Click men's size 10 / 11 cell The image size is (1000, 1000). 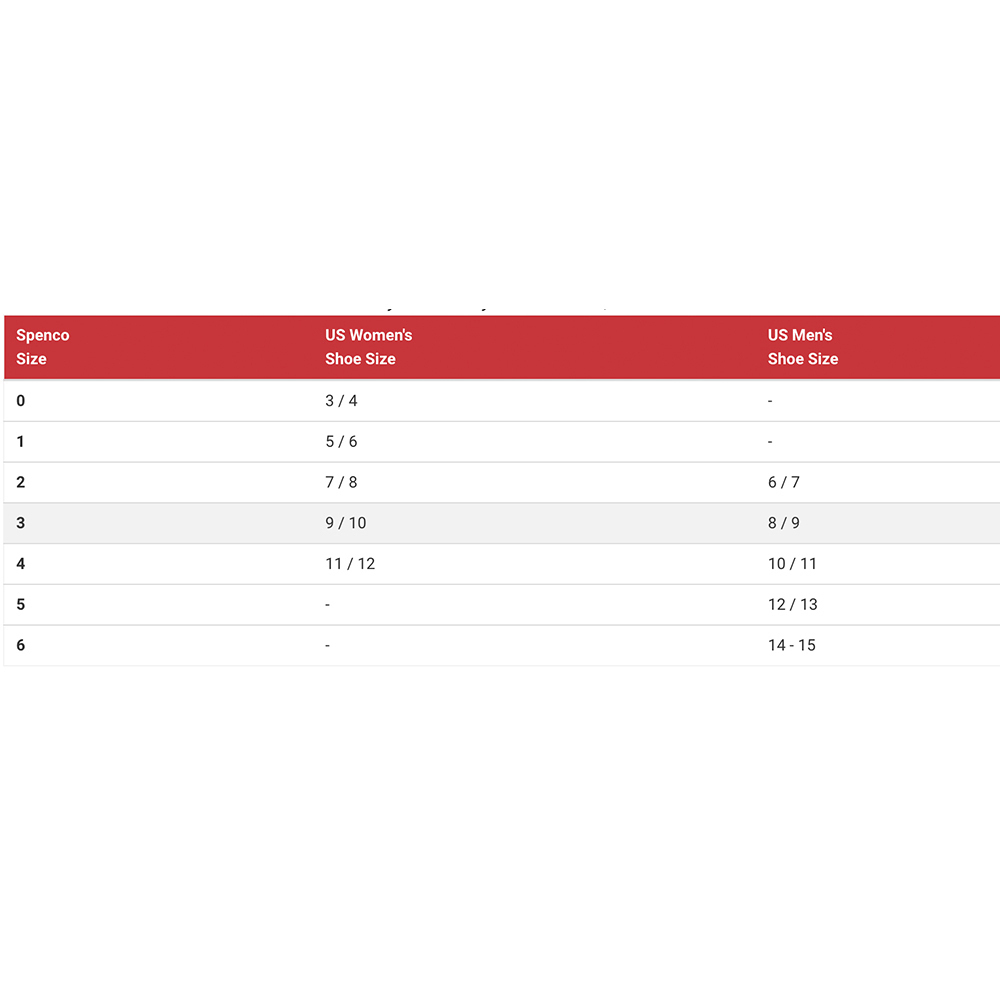click(792, 564)
